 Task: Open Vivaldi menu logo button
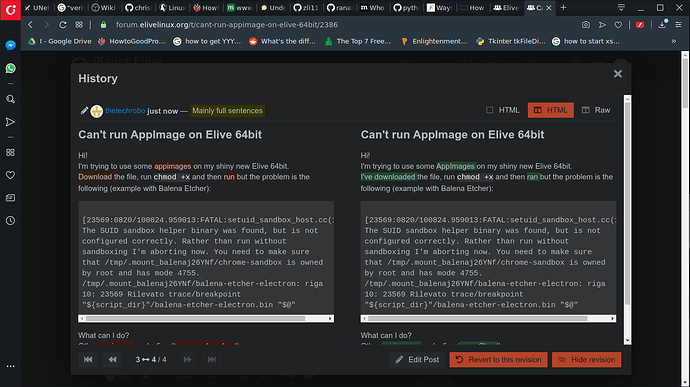[10, 9]
